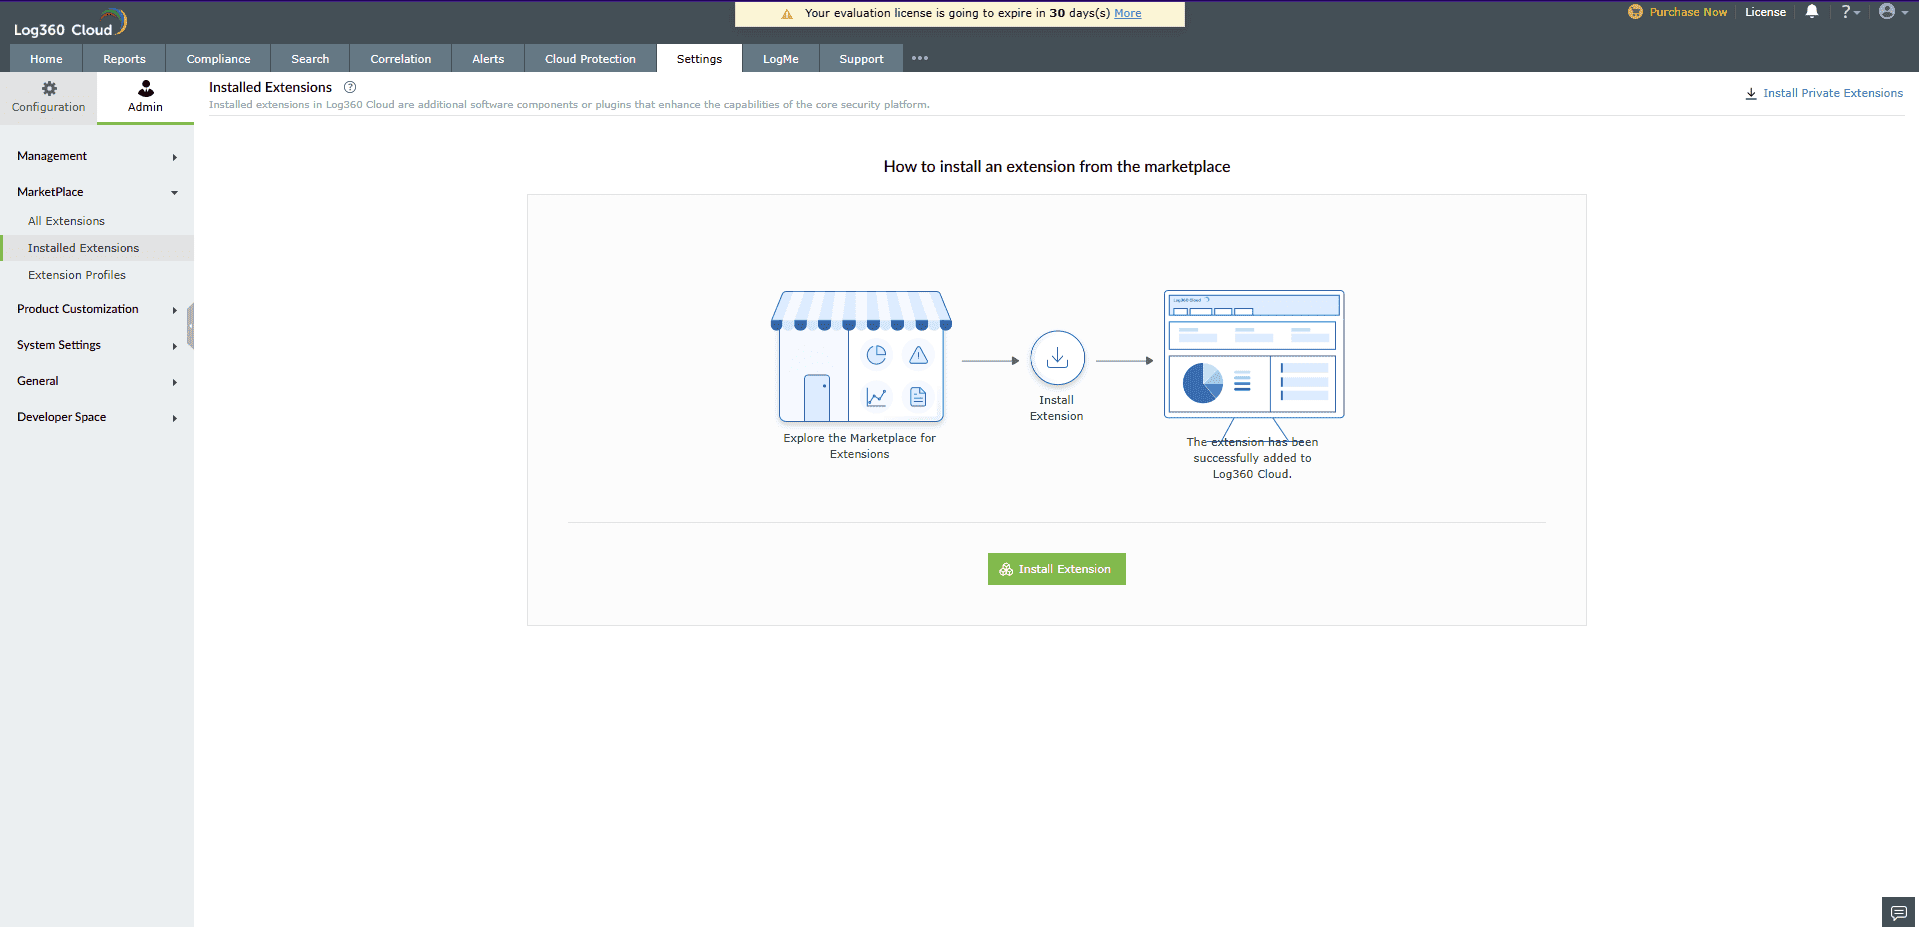Open the Home tab
The height and width of the screenshot is (927, 1919).
coord(46,59)
